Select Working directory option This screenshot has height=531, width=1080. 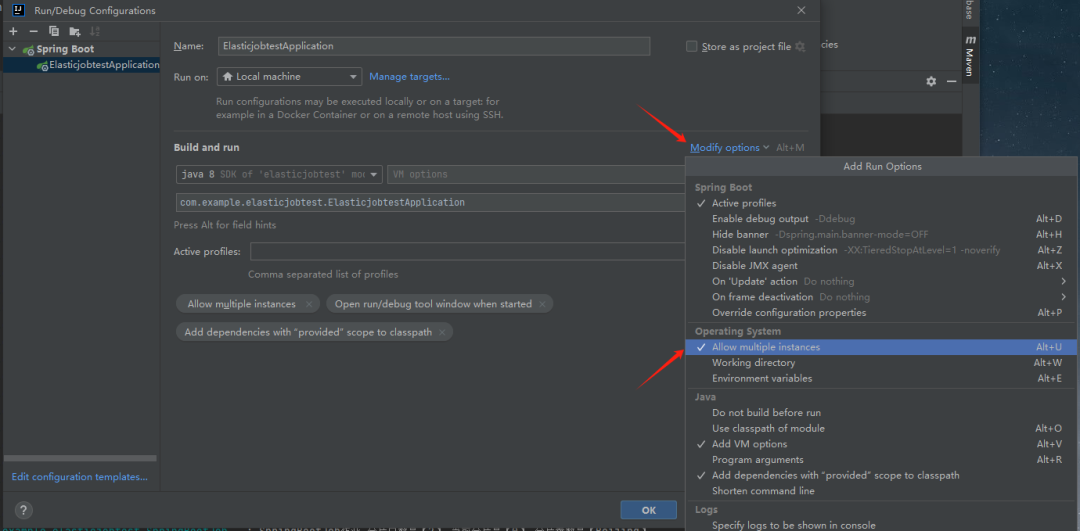point(881,363)
